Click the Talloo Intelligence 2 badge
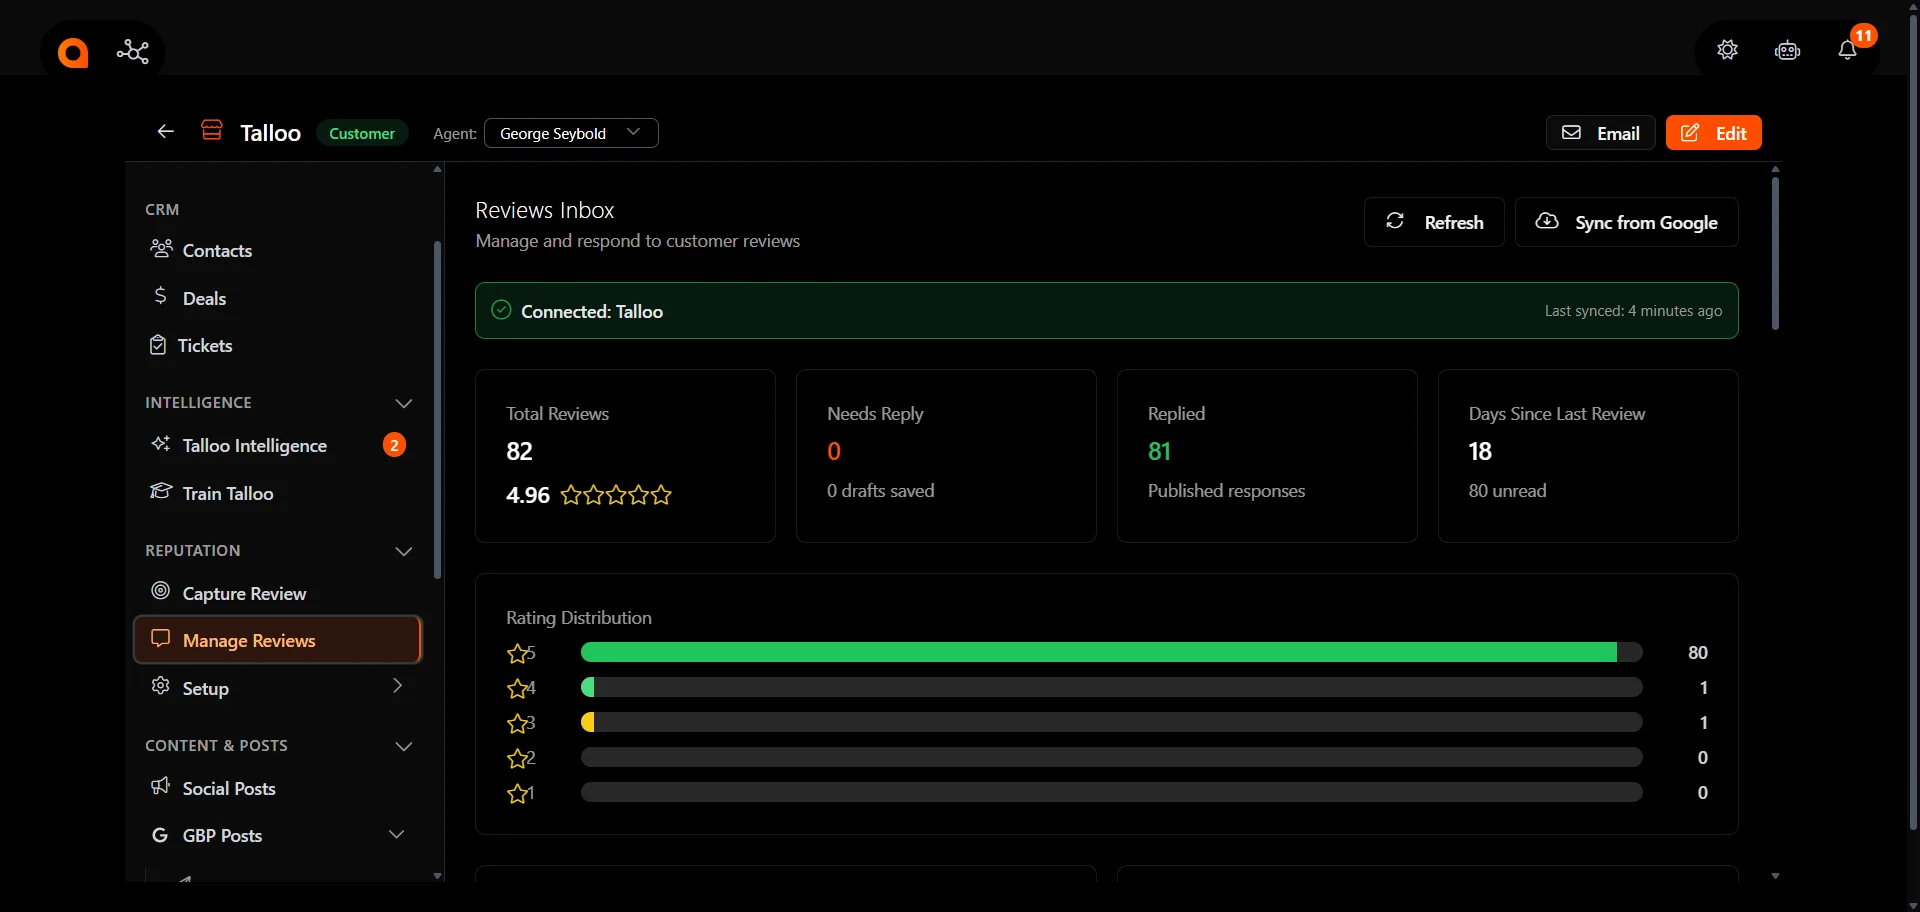1920x912 pixels. pyautogui.click(x=394, y=445)
